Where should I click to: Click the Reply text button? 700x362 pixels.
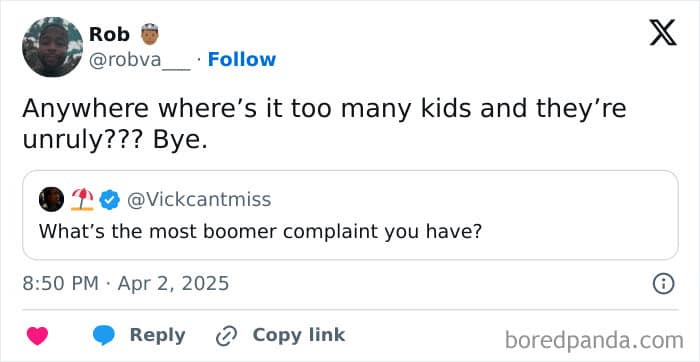tap(157, 335)
